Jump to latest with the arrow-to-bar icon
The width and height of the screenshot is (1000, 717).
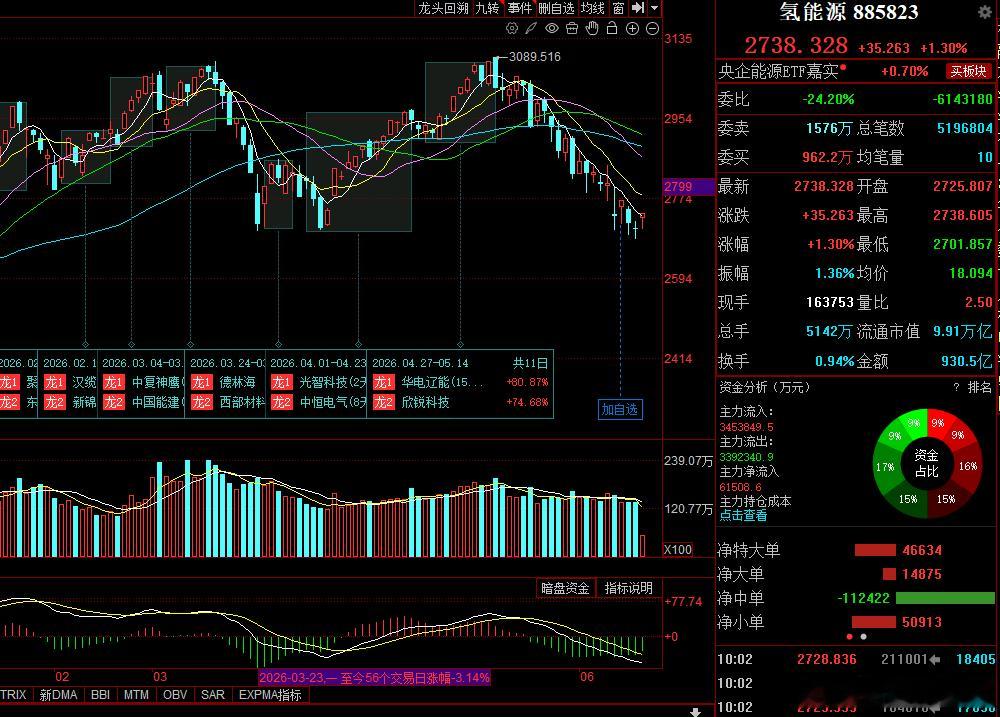(x=638, y=8)
